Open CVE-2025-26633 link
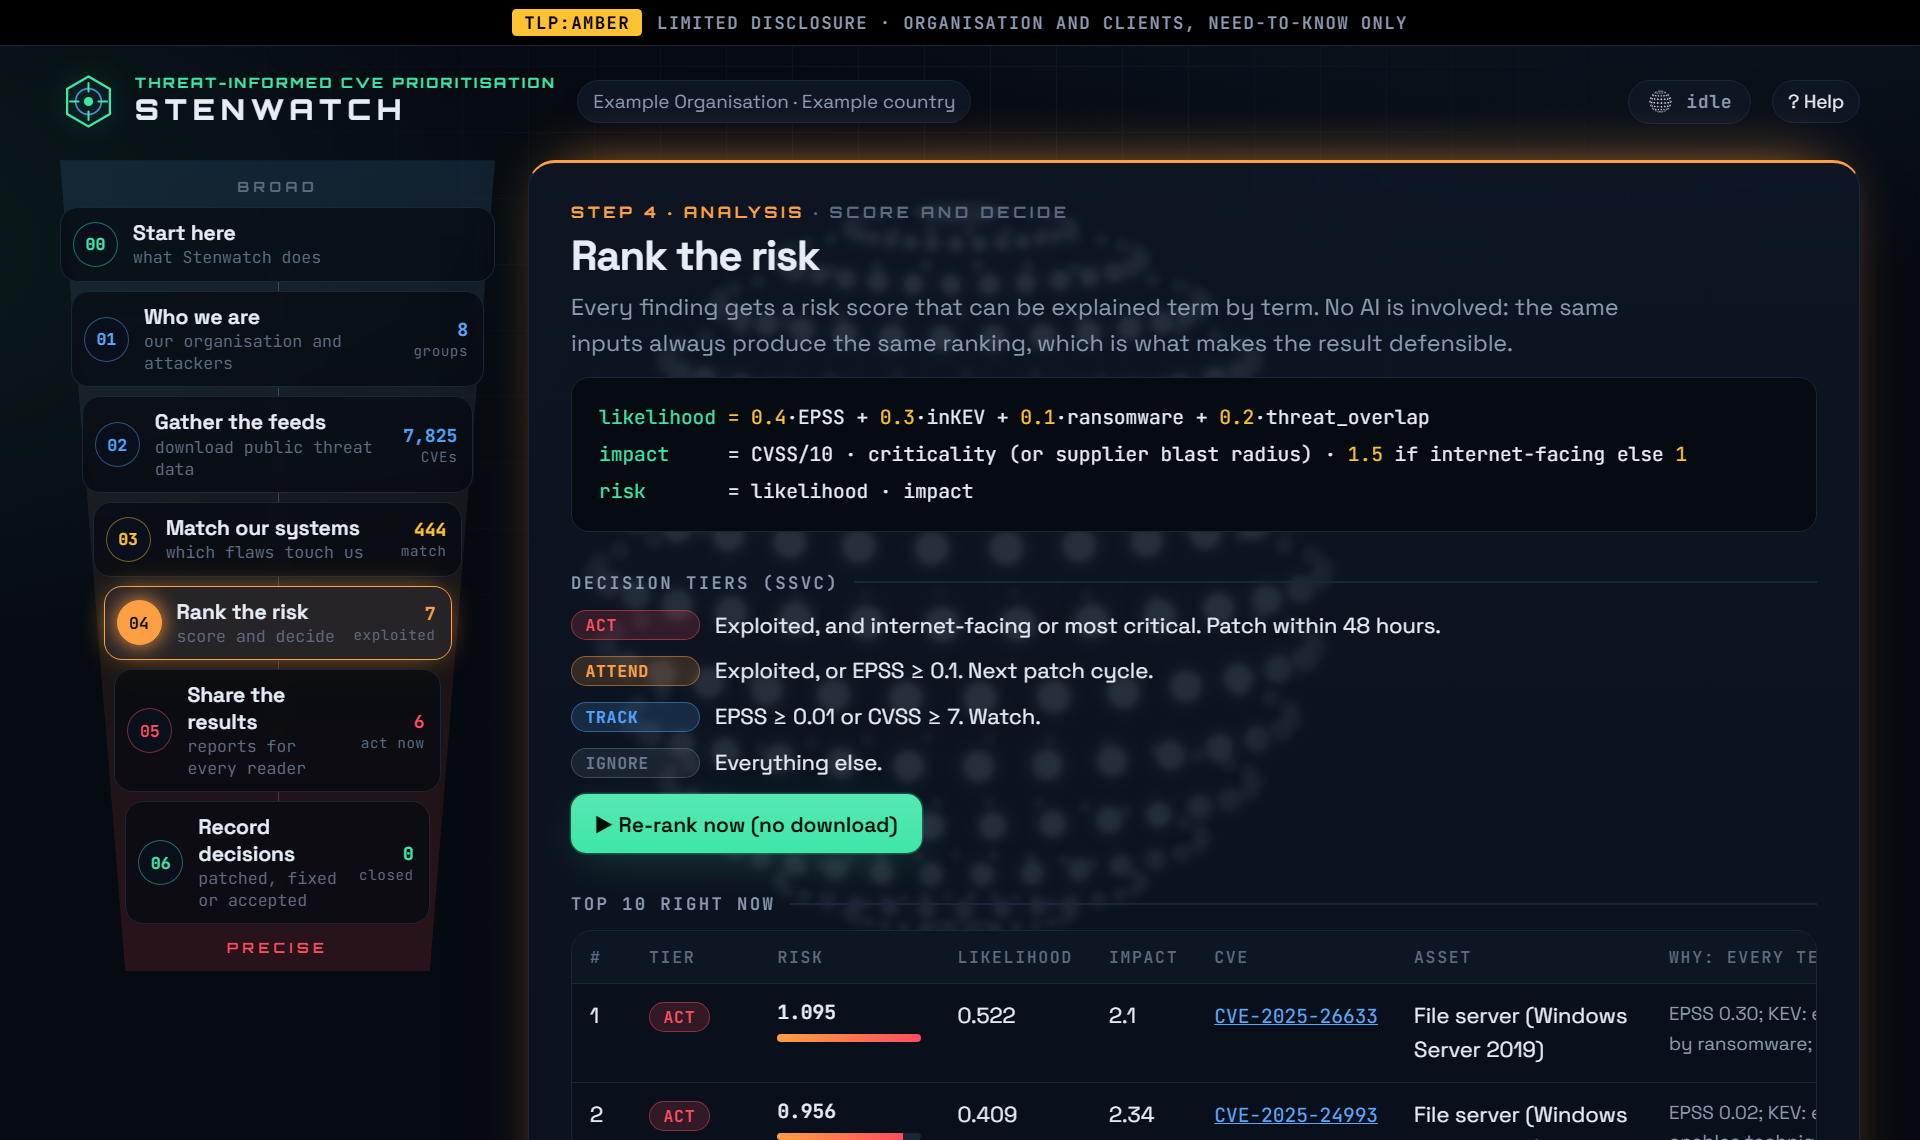Screen dimensions: 1920x1140 tap(1295, 1016)
